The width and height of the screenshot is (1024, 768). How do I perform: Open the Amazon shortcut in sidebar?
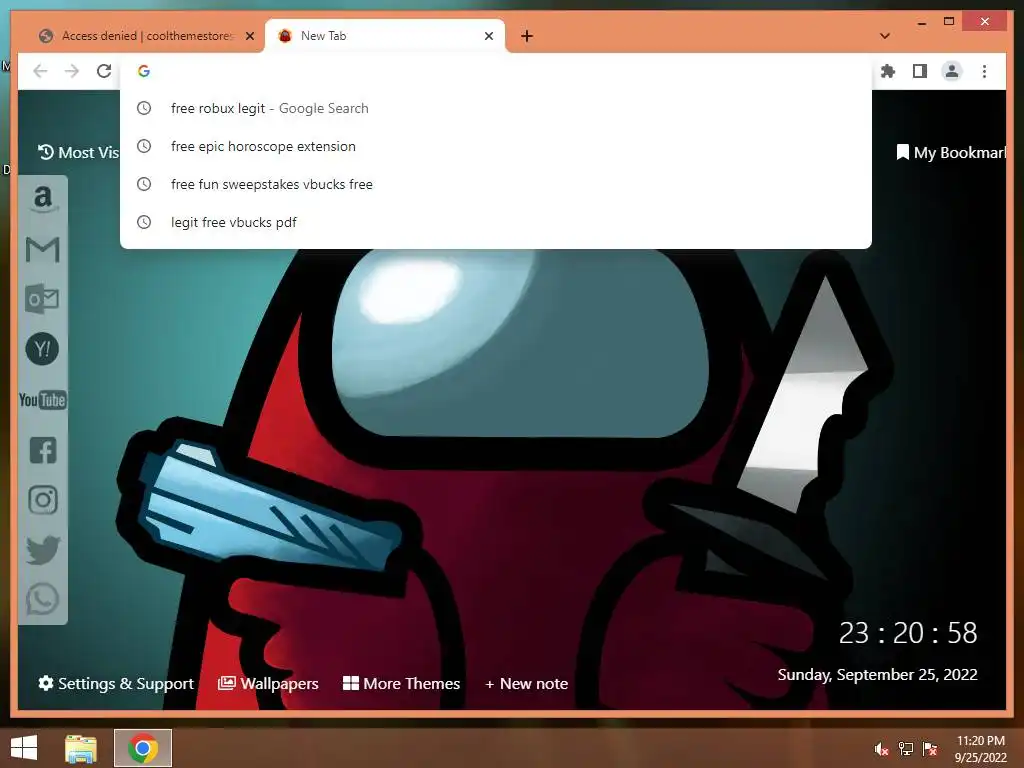coord(43,199)
